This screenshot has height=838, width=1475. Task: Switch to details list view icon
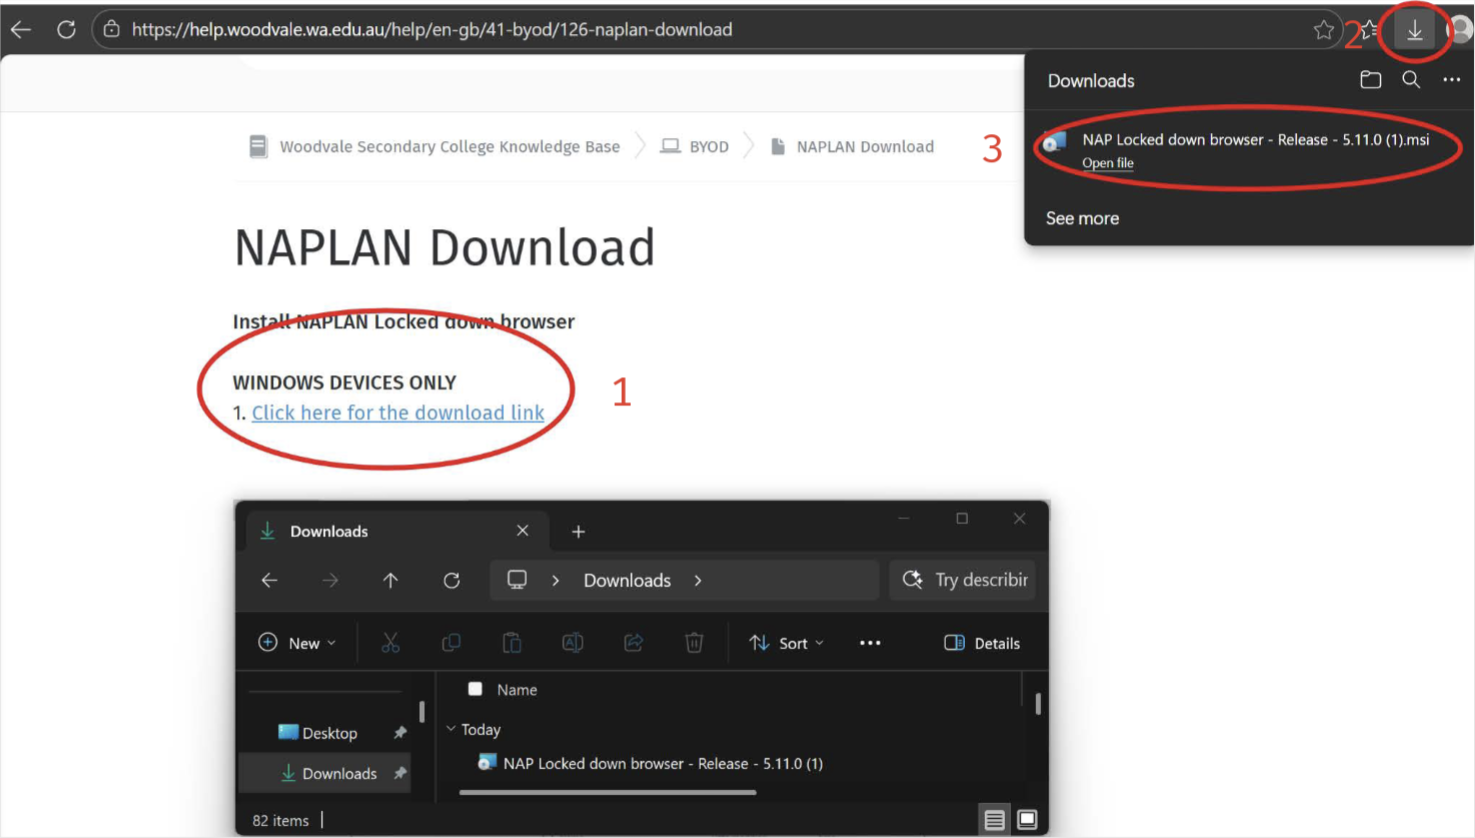pyautogui.click(x=994, y=820)
